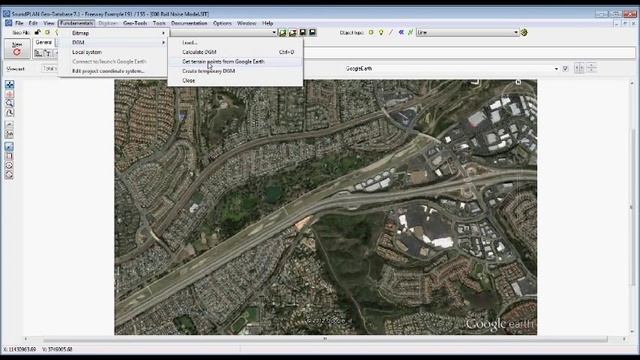The image size is (640, 360).
Task: Click the vertical scrollbar right of the map
Action: 632,207
